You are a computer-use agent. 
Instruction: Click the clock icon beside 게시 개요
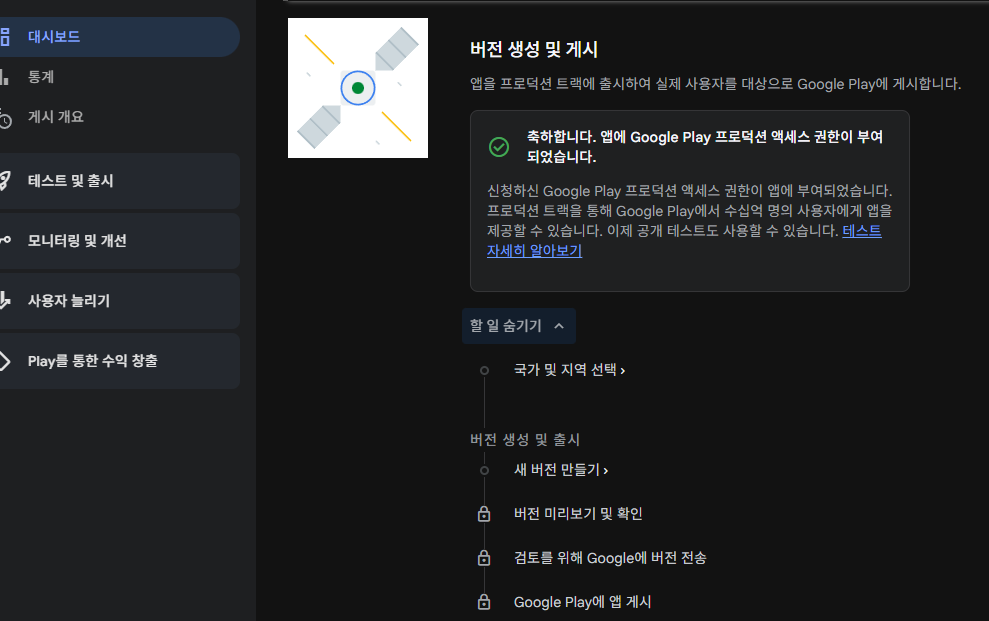point(5,119)
